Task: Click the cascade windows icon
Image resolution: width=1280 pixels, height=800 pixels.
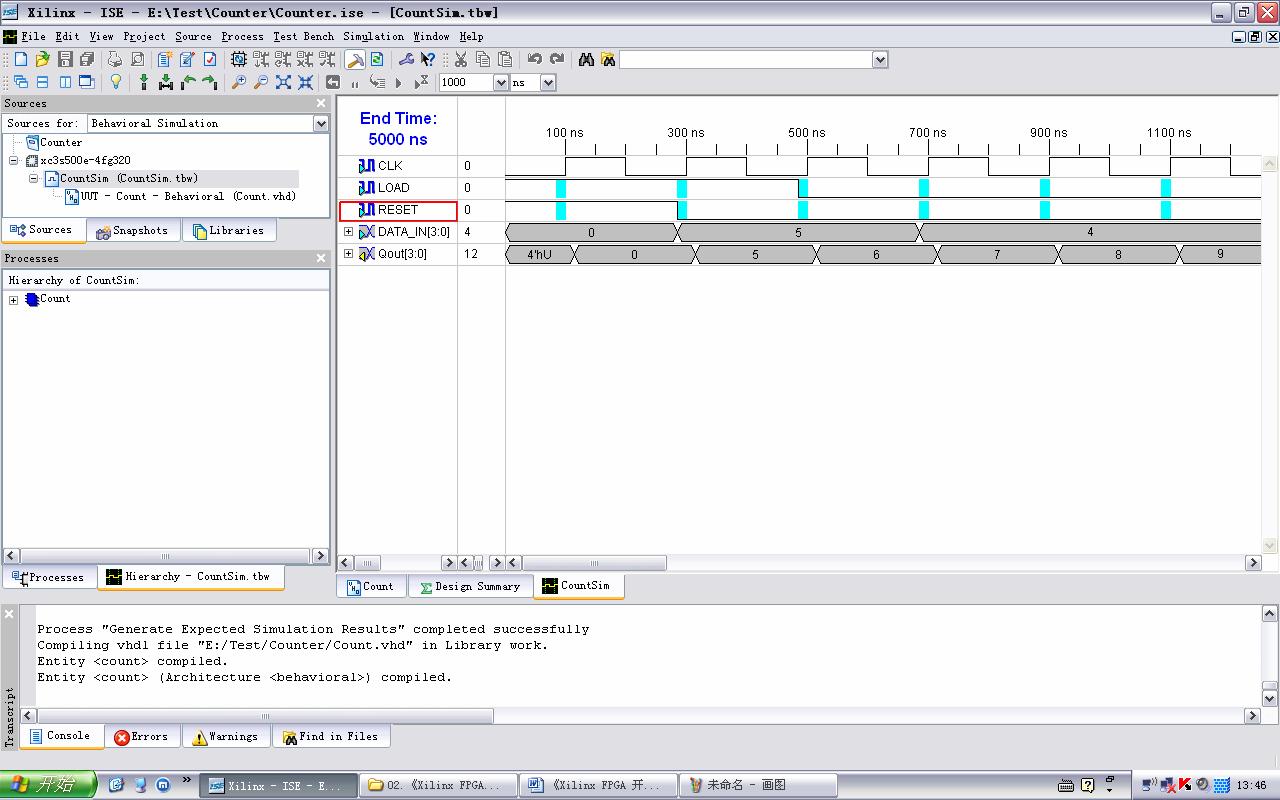Action: point(20,82)
